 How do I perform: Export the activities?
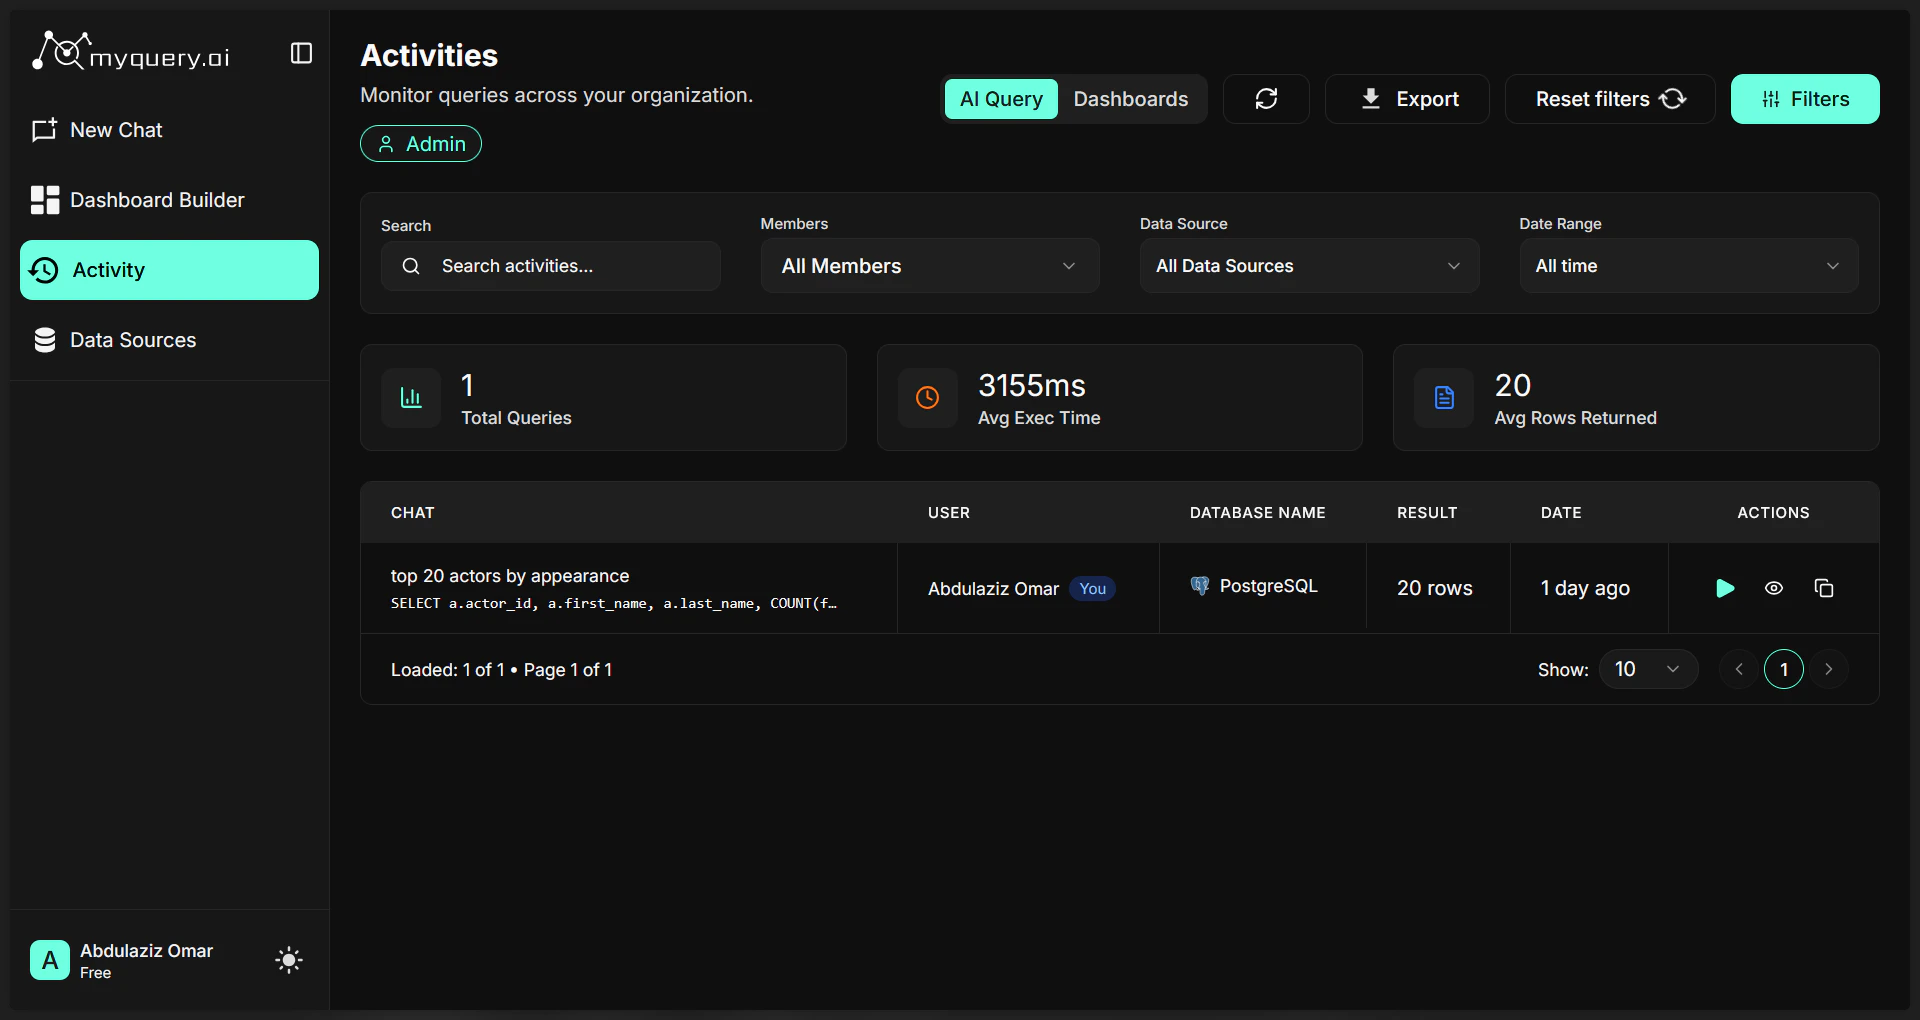[1407, 99]
